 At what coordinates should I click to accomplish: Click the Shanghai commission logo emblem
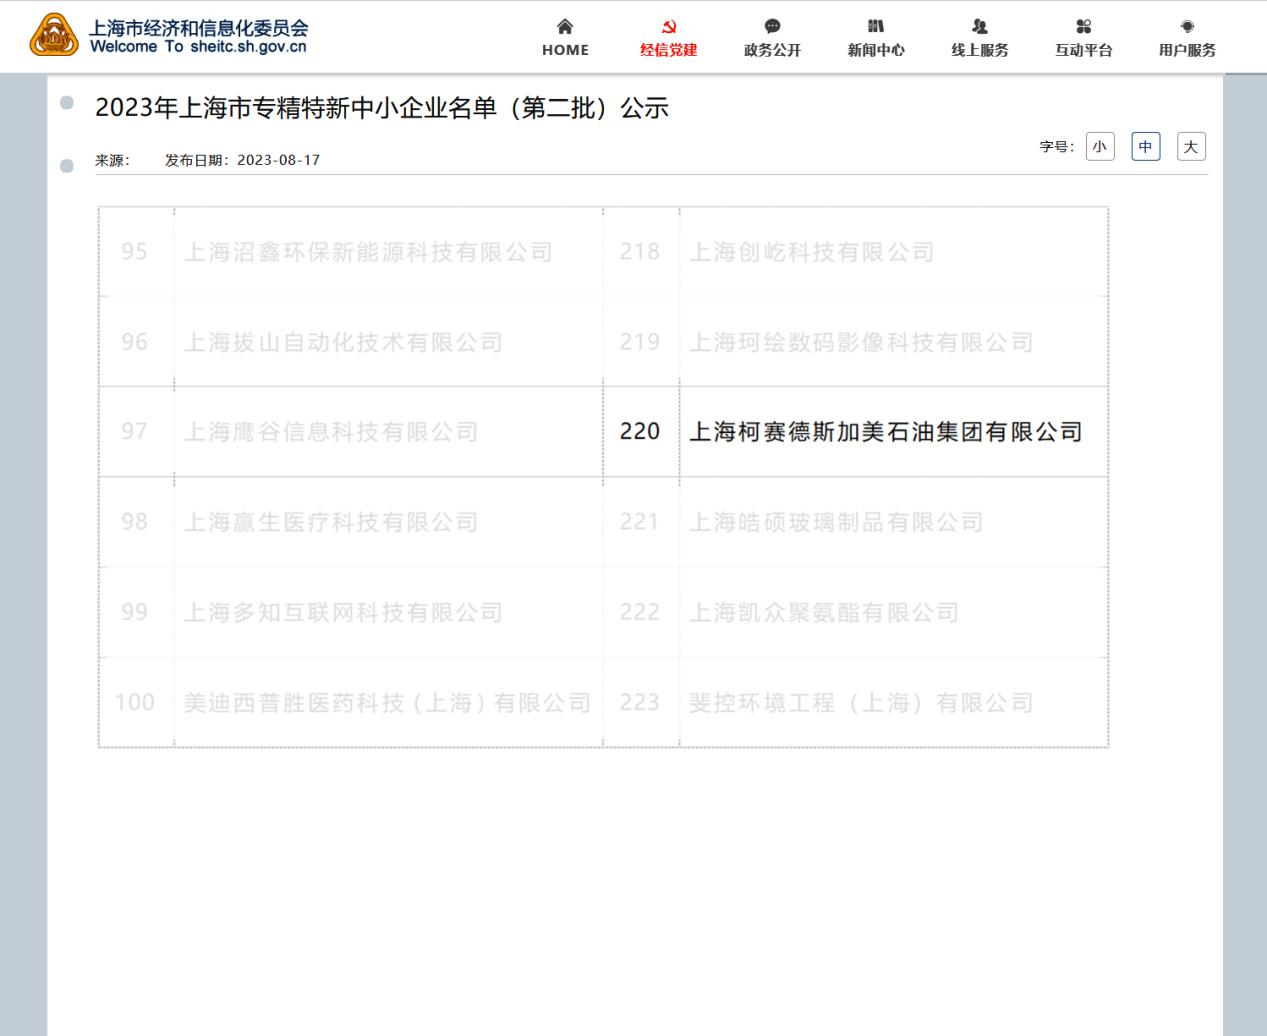tap(54, 36)
